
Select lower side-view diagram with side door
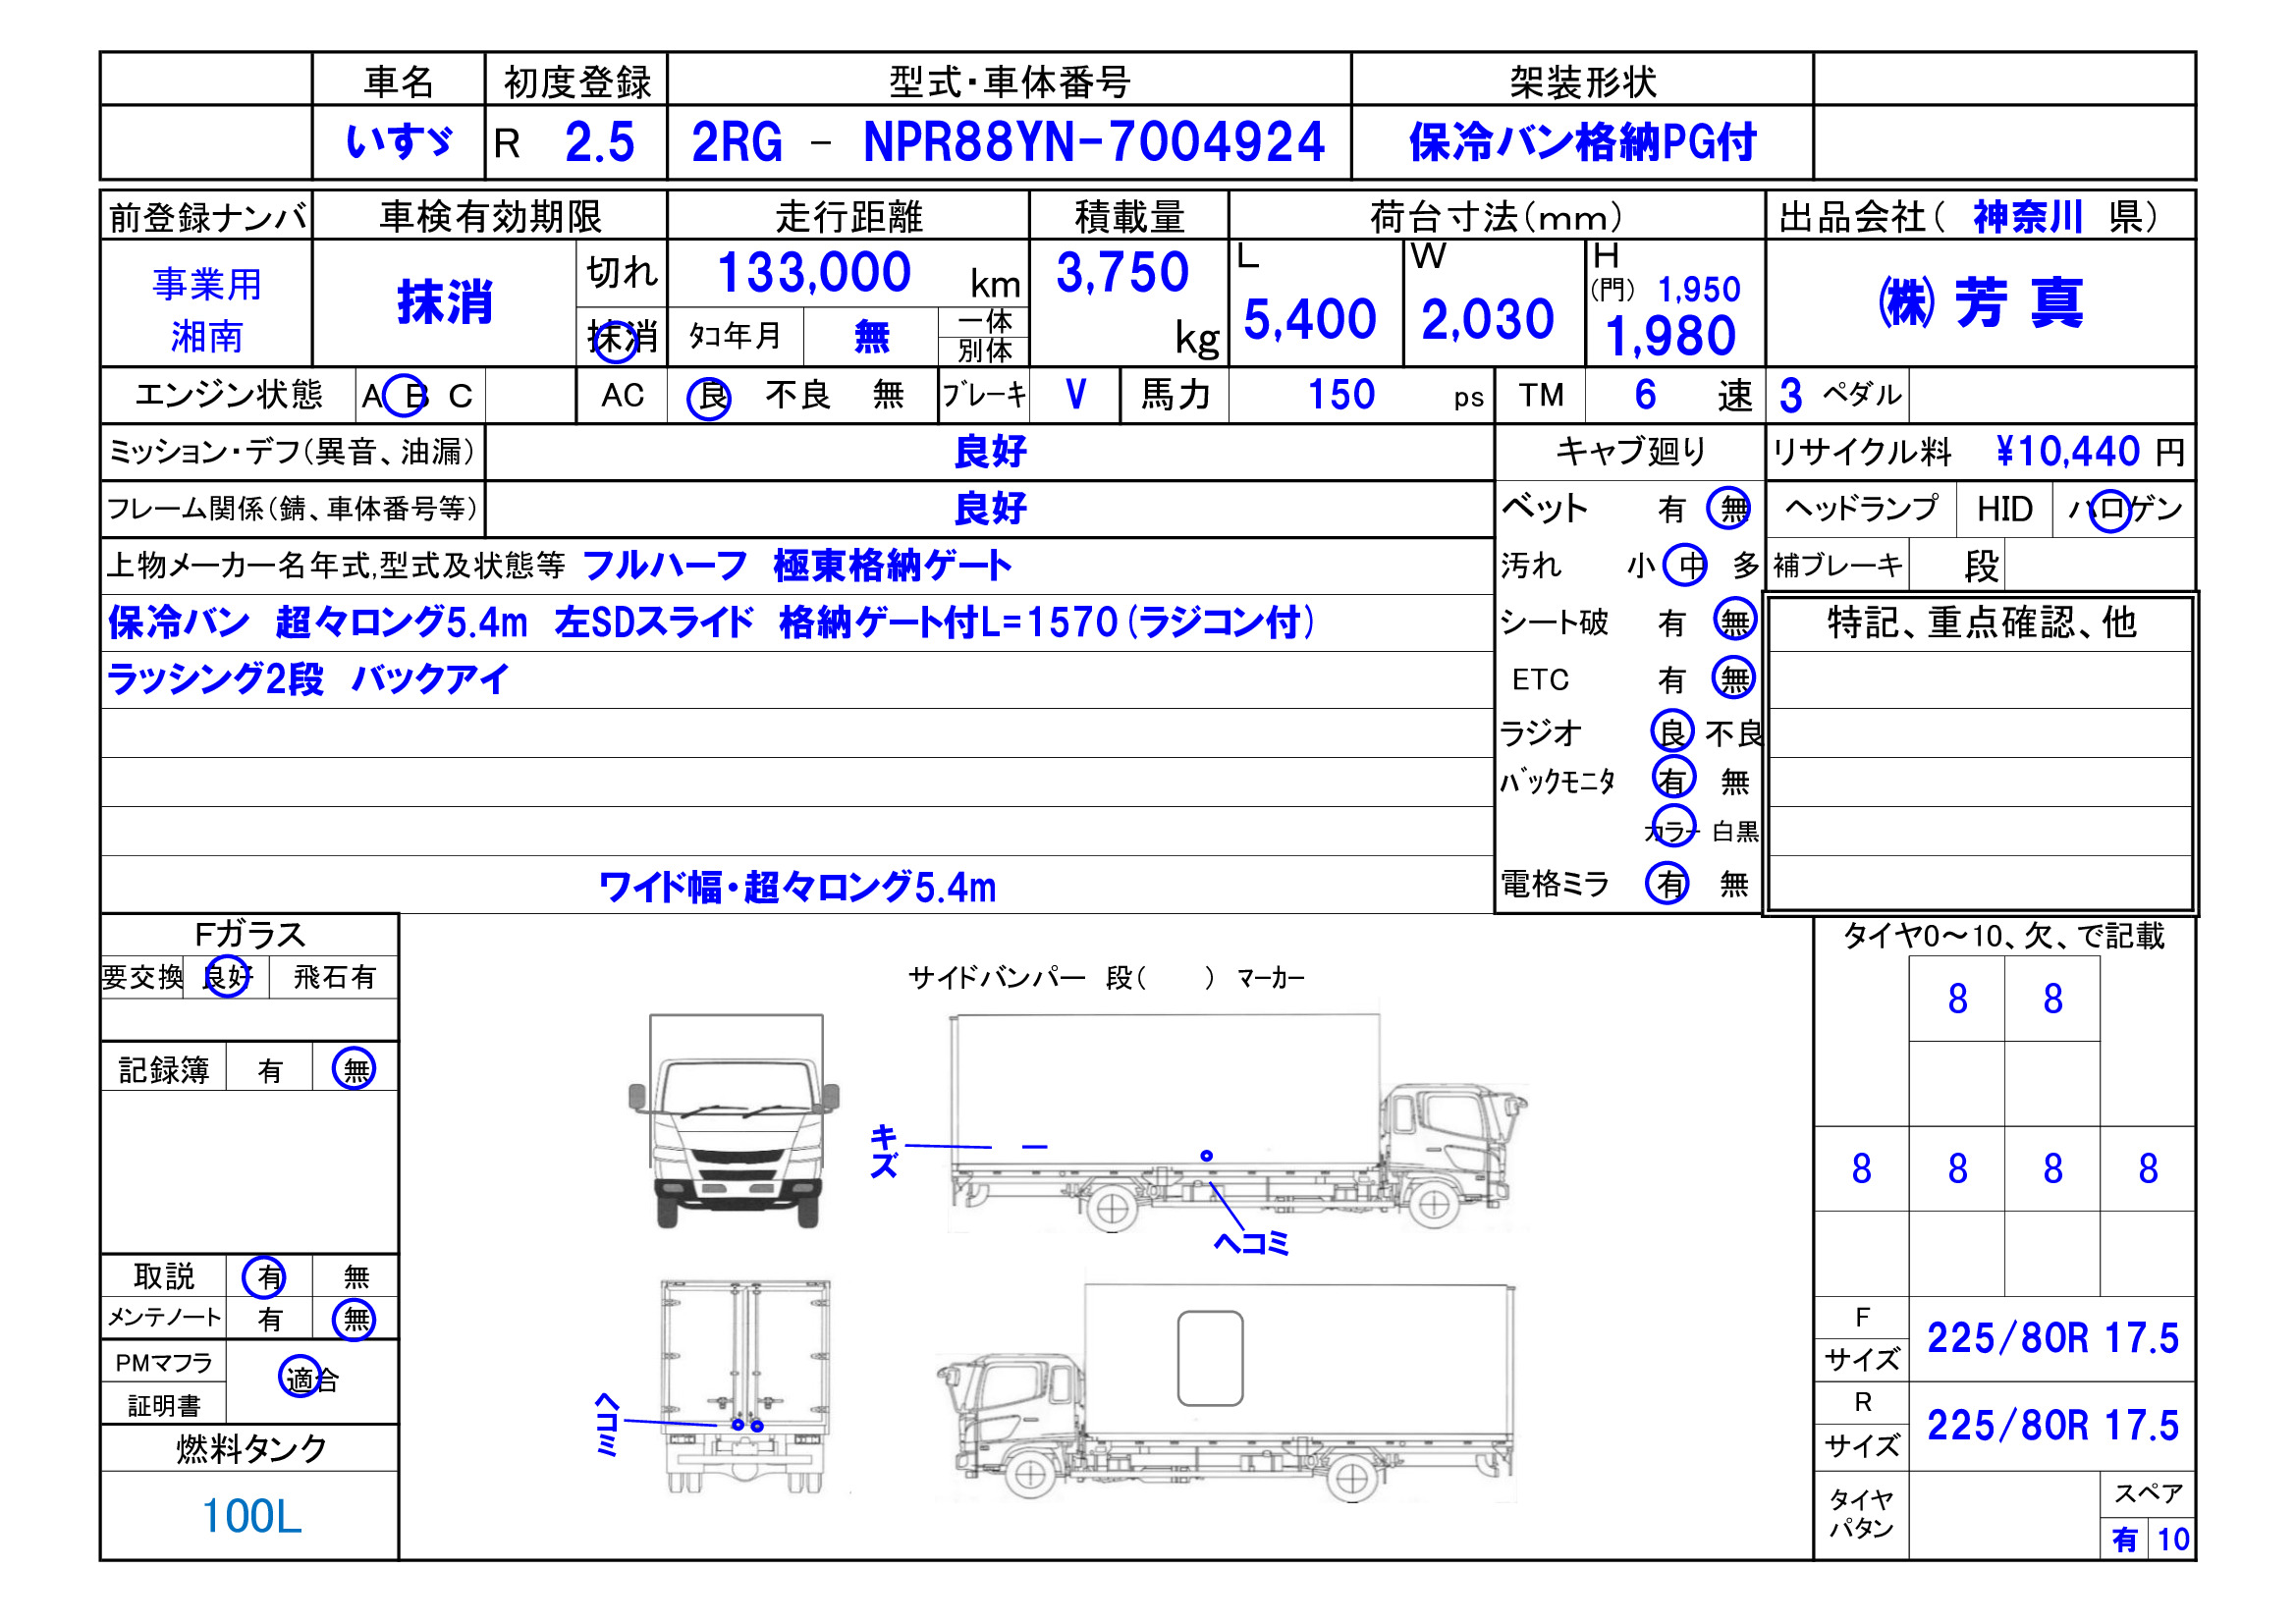click(1226, 1395)
